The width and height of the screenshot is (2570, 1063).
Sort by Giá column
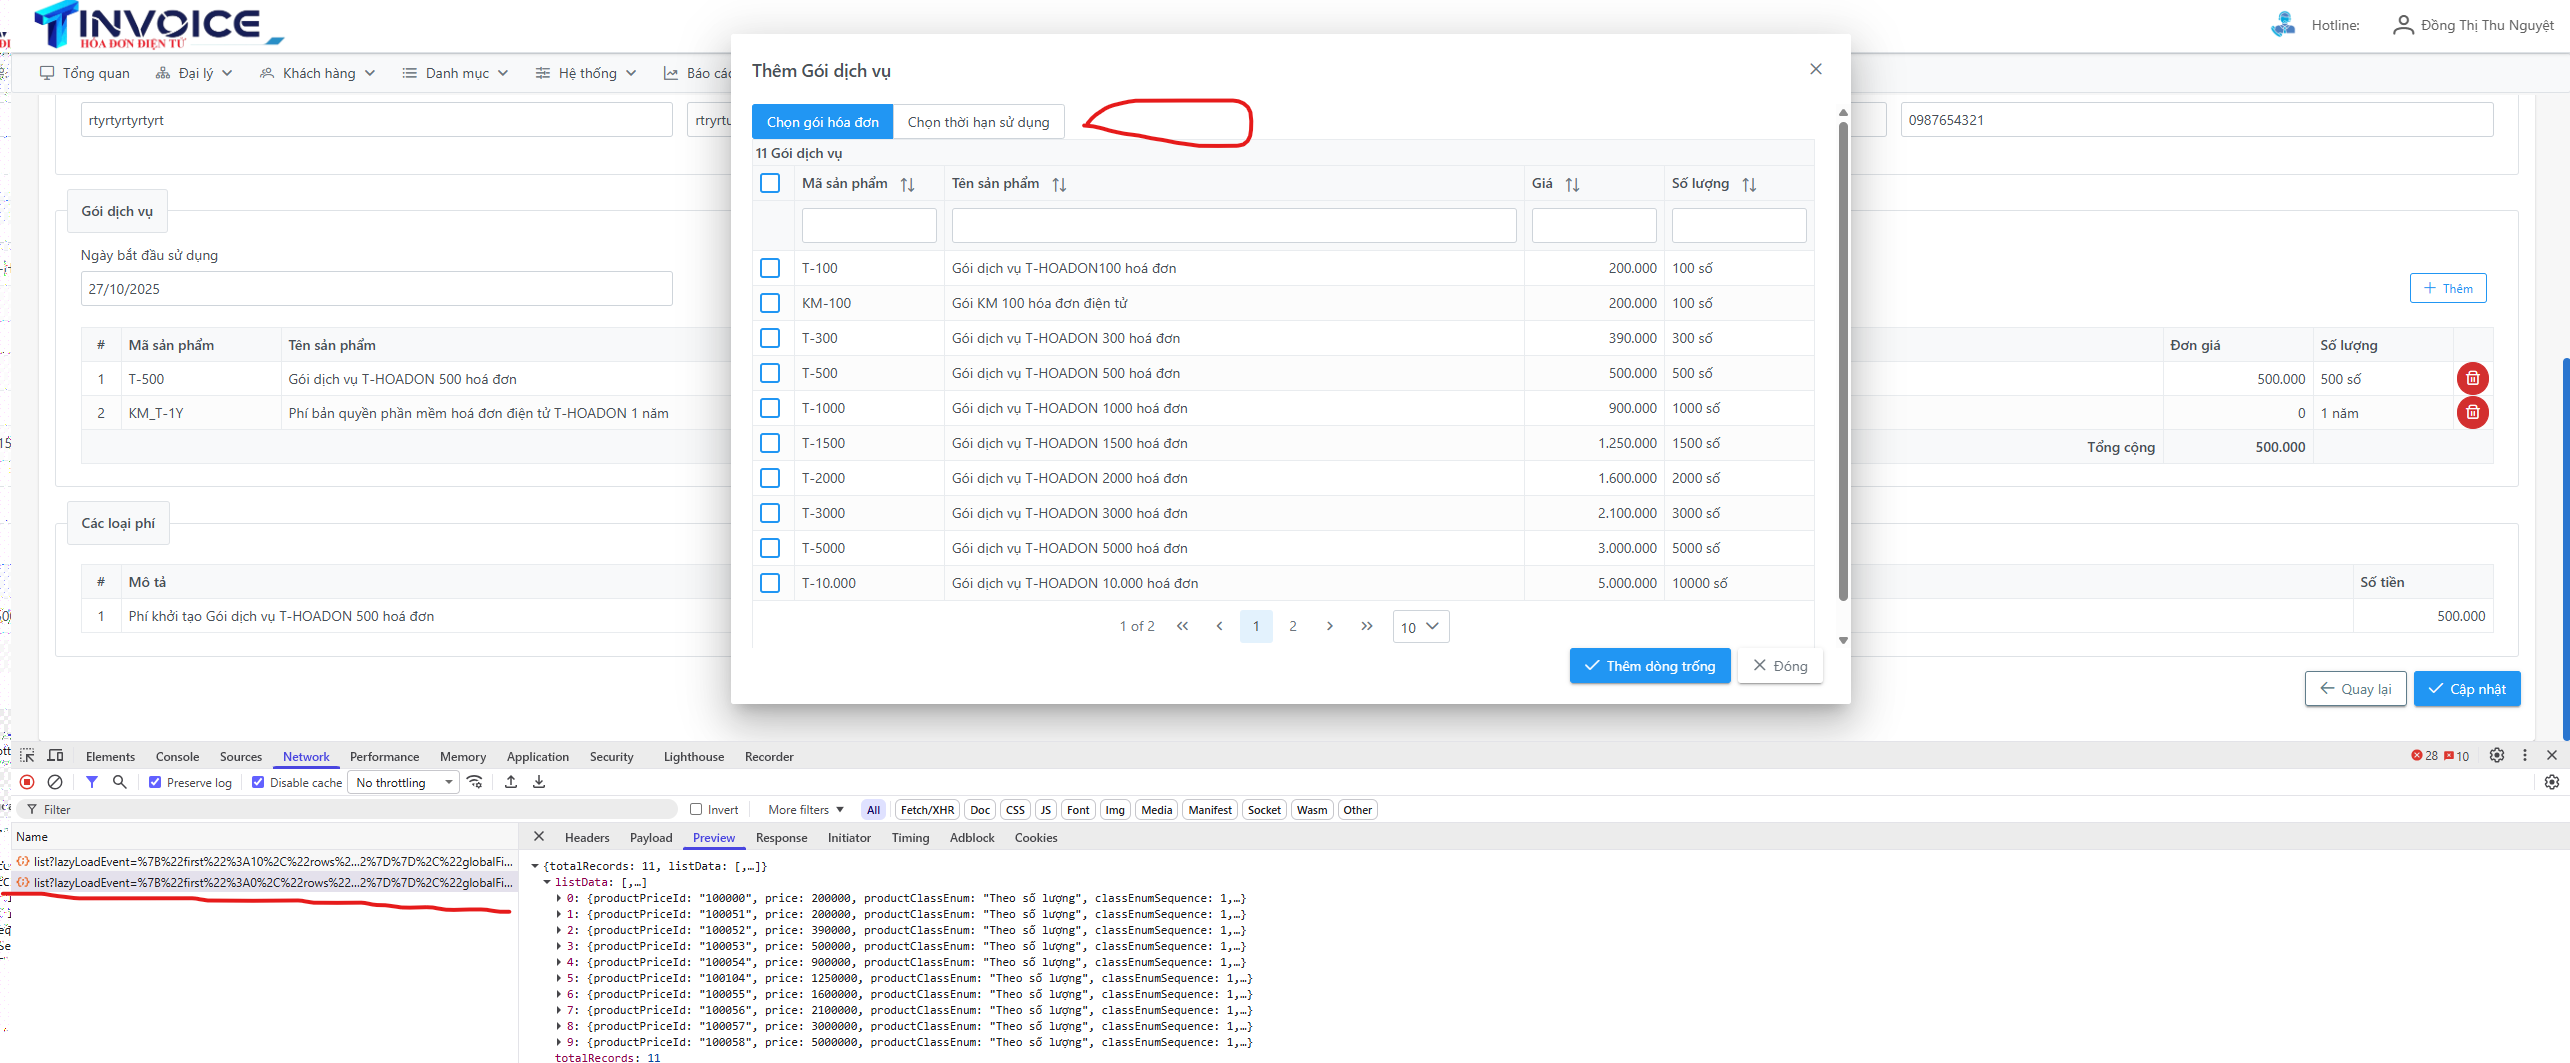click(x=1572, y=184)
